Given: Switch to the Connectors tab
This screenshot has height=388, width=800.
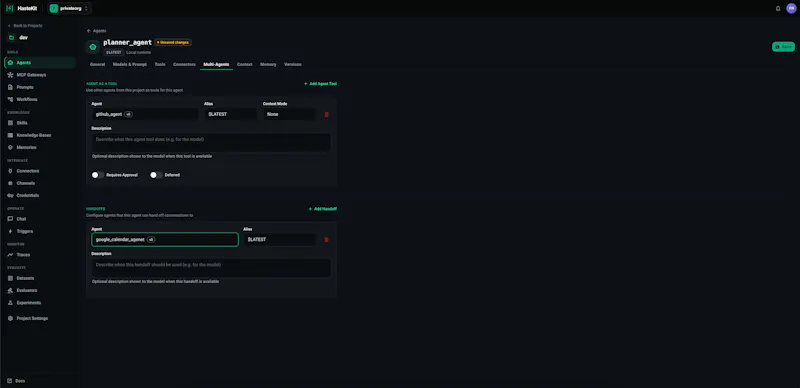Looking at the screenshot, I should [x=184, y=64].
